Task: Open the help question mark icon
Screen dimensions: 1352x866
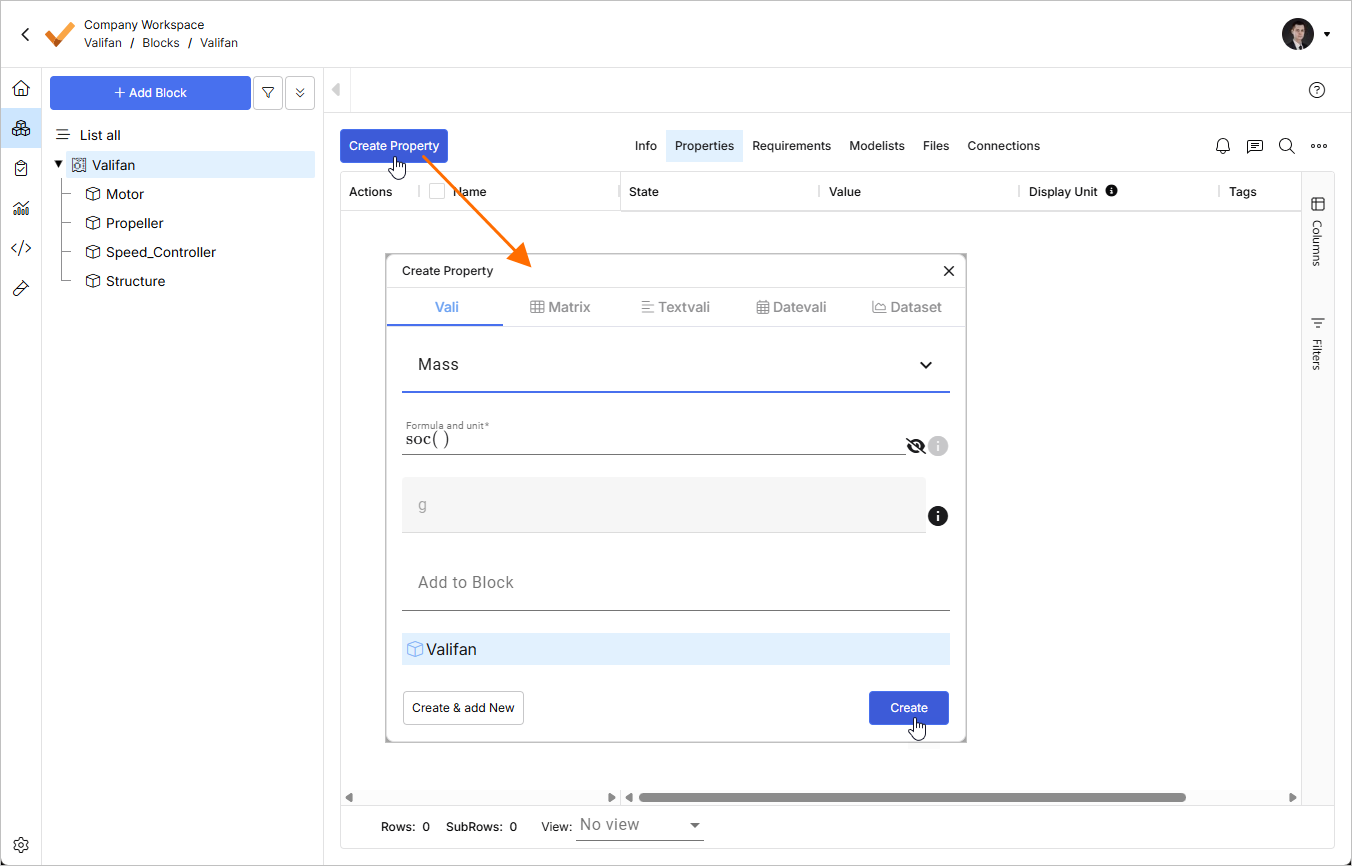Action: point(1317,90)
